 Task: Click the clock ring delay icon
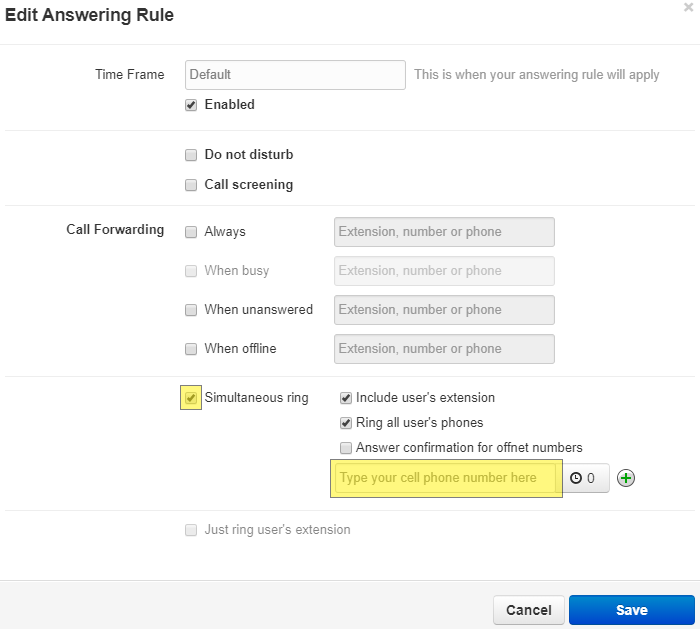point(576,478)
